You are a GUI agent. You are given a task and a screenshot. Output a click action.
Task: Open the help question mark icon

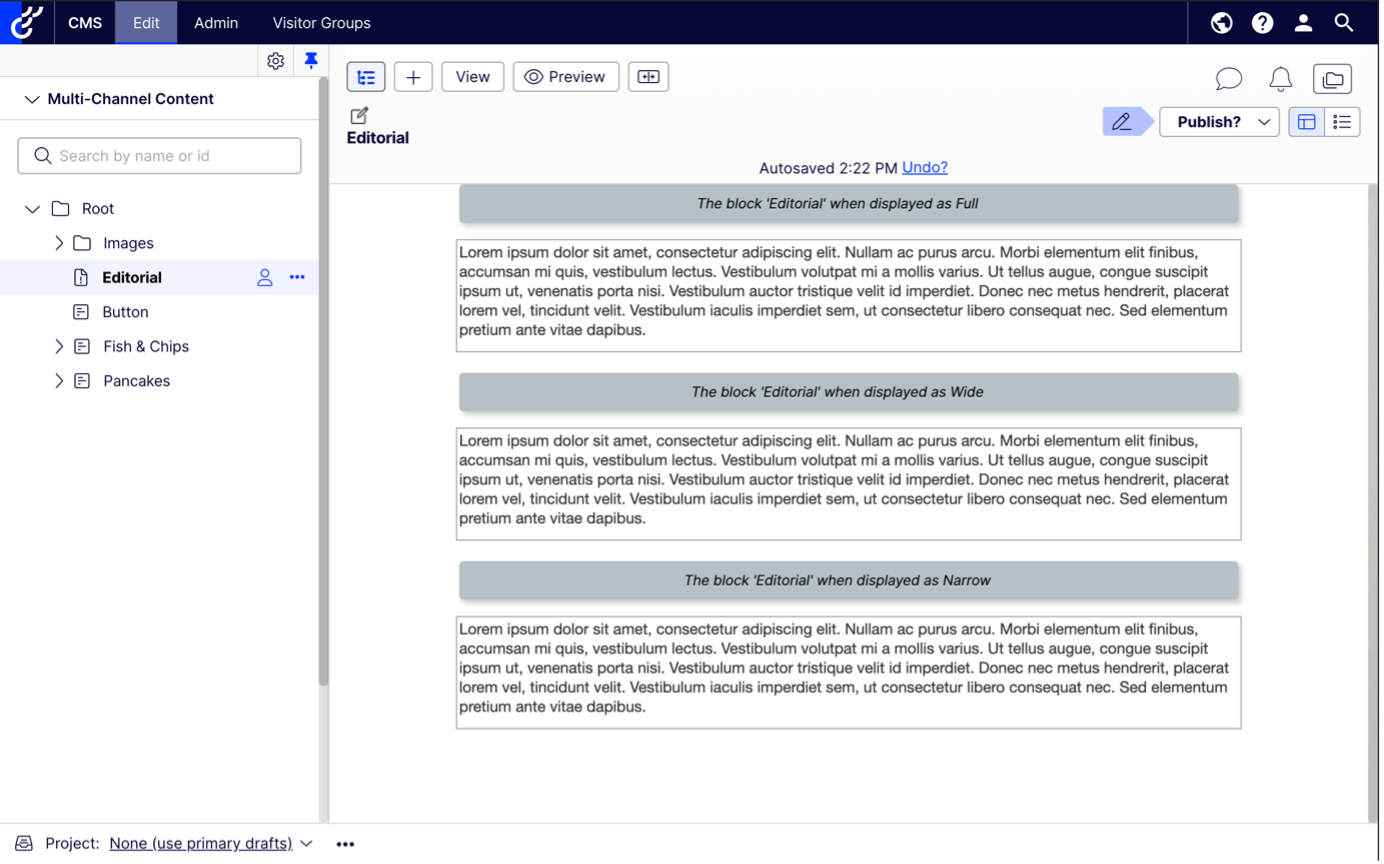point(1262,22)
